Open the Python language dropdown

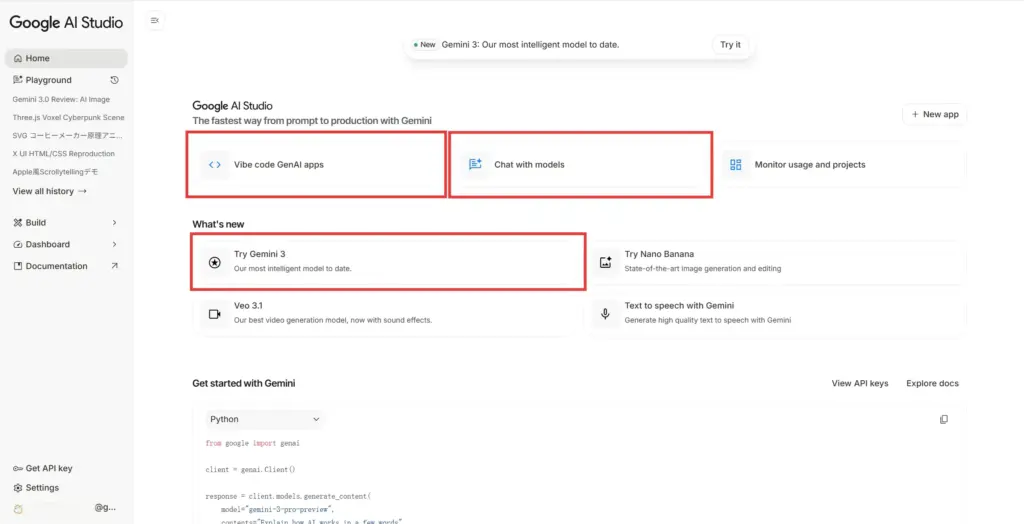265,419
